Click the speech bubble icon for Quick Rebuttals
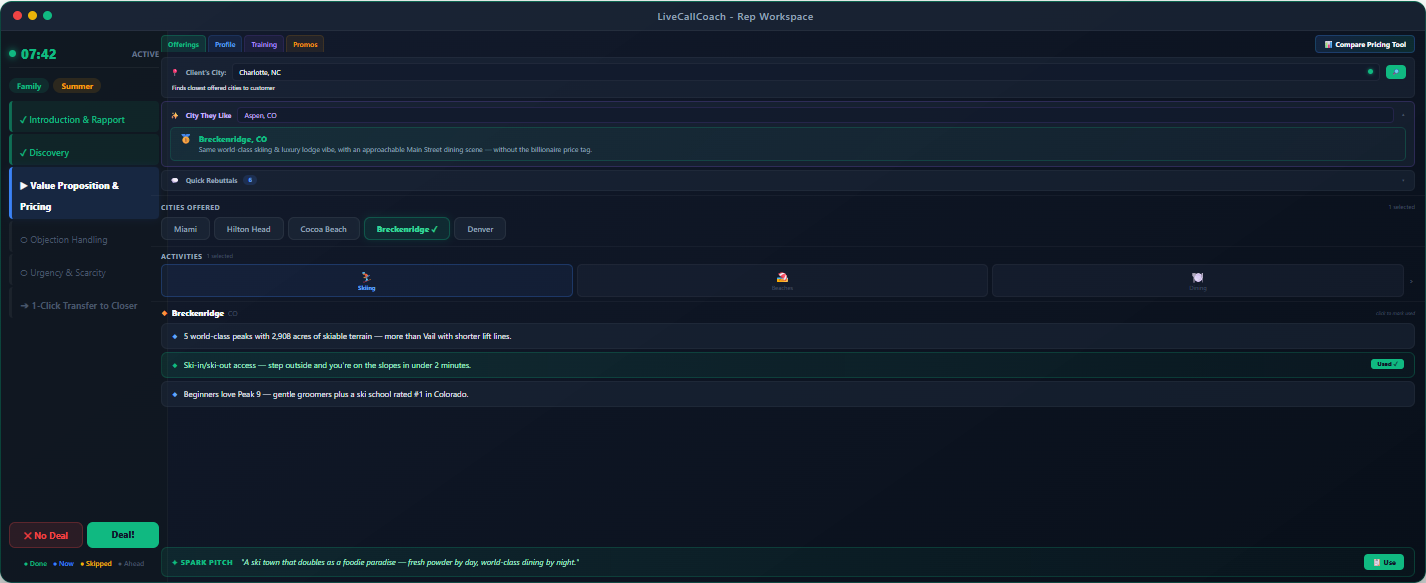 click(x=175, y=180)
